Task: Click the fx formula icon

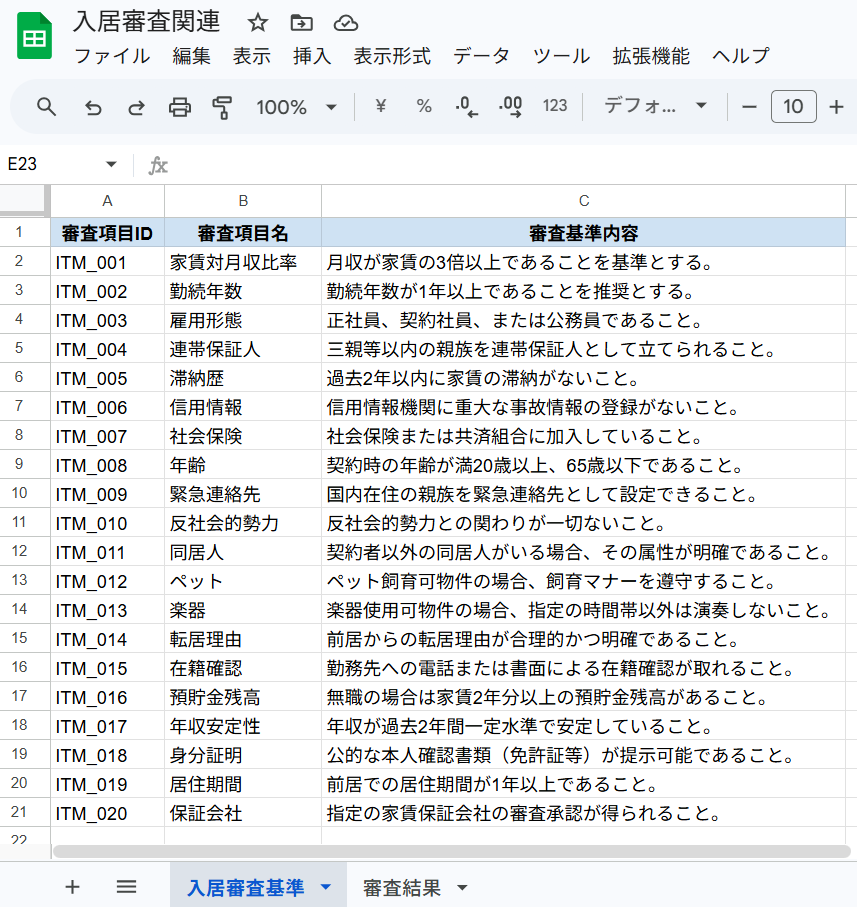Action: (158, 165)
